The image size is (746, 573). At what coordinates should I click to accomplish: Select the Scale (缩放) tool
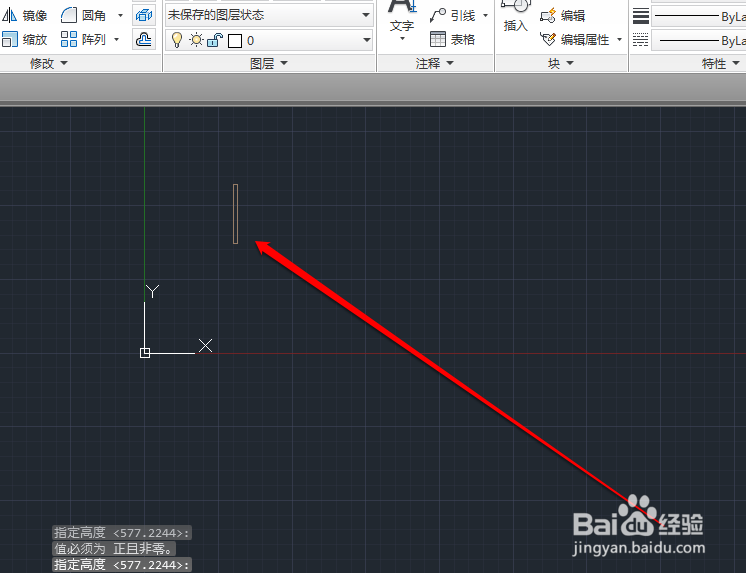pos(25,40)
